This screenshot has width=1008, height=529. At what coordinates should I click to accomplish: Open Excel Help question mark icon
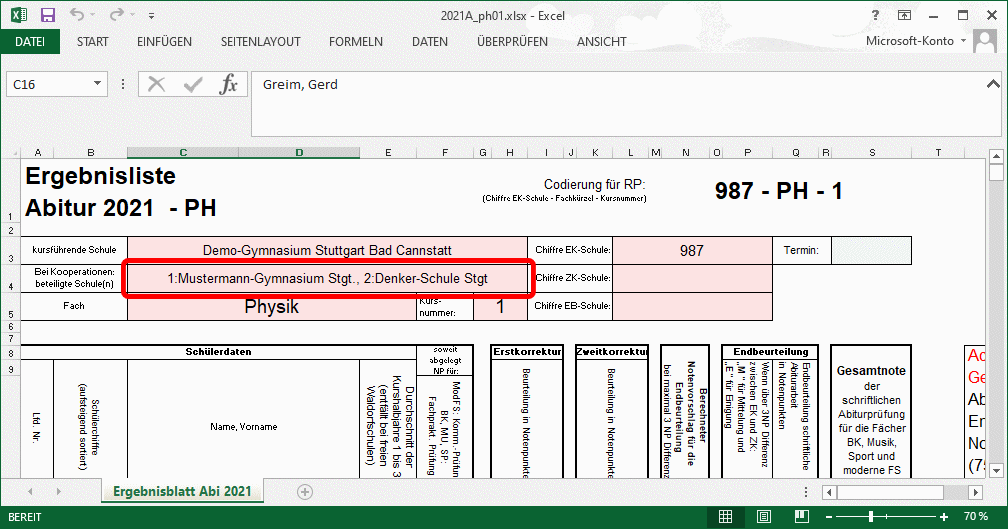(877, 15)
